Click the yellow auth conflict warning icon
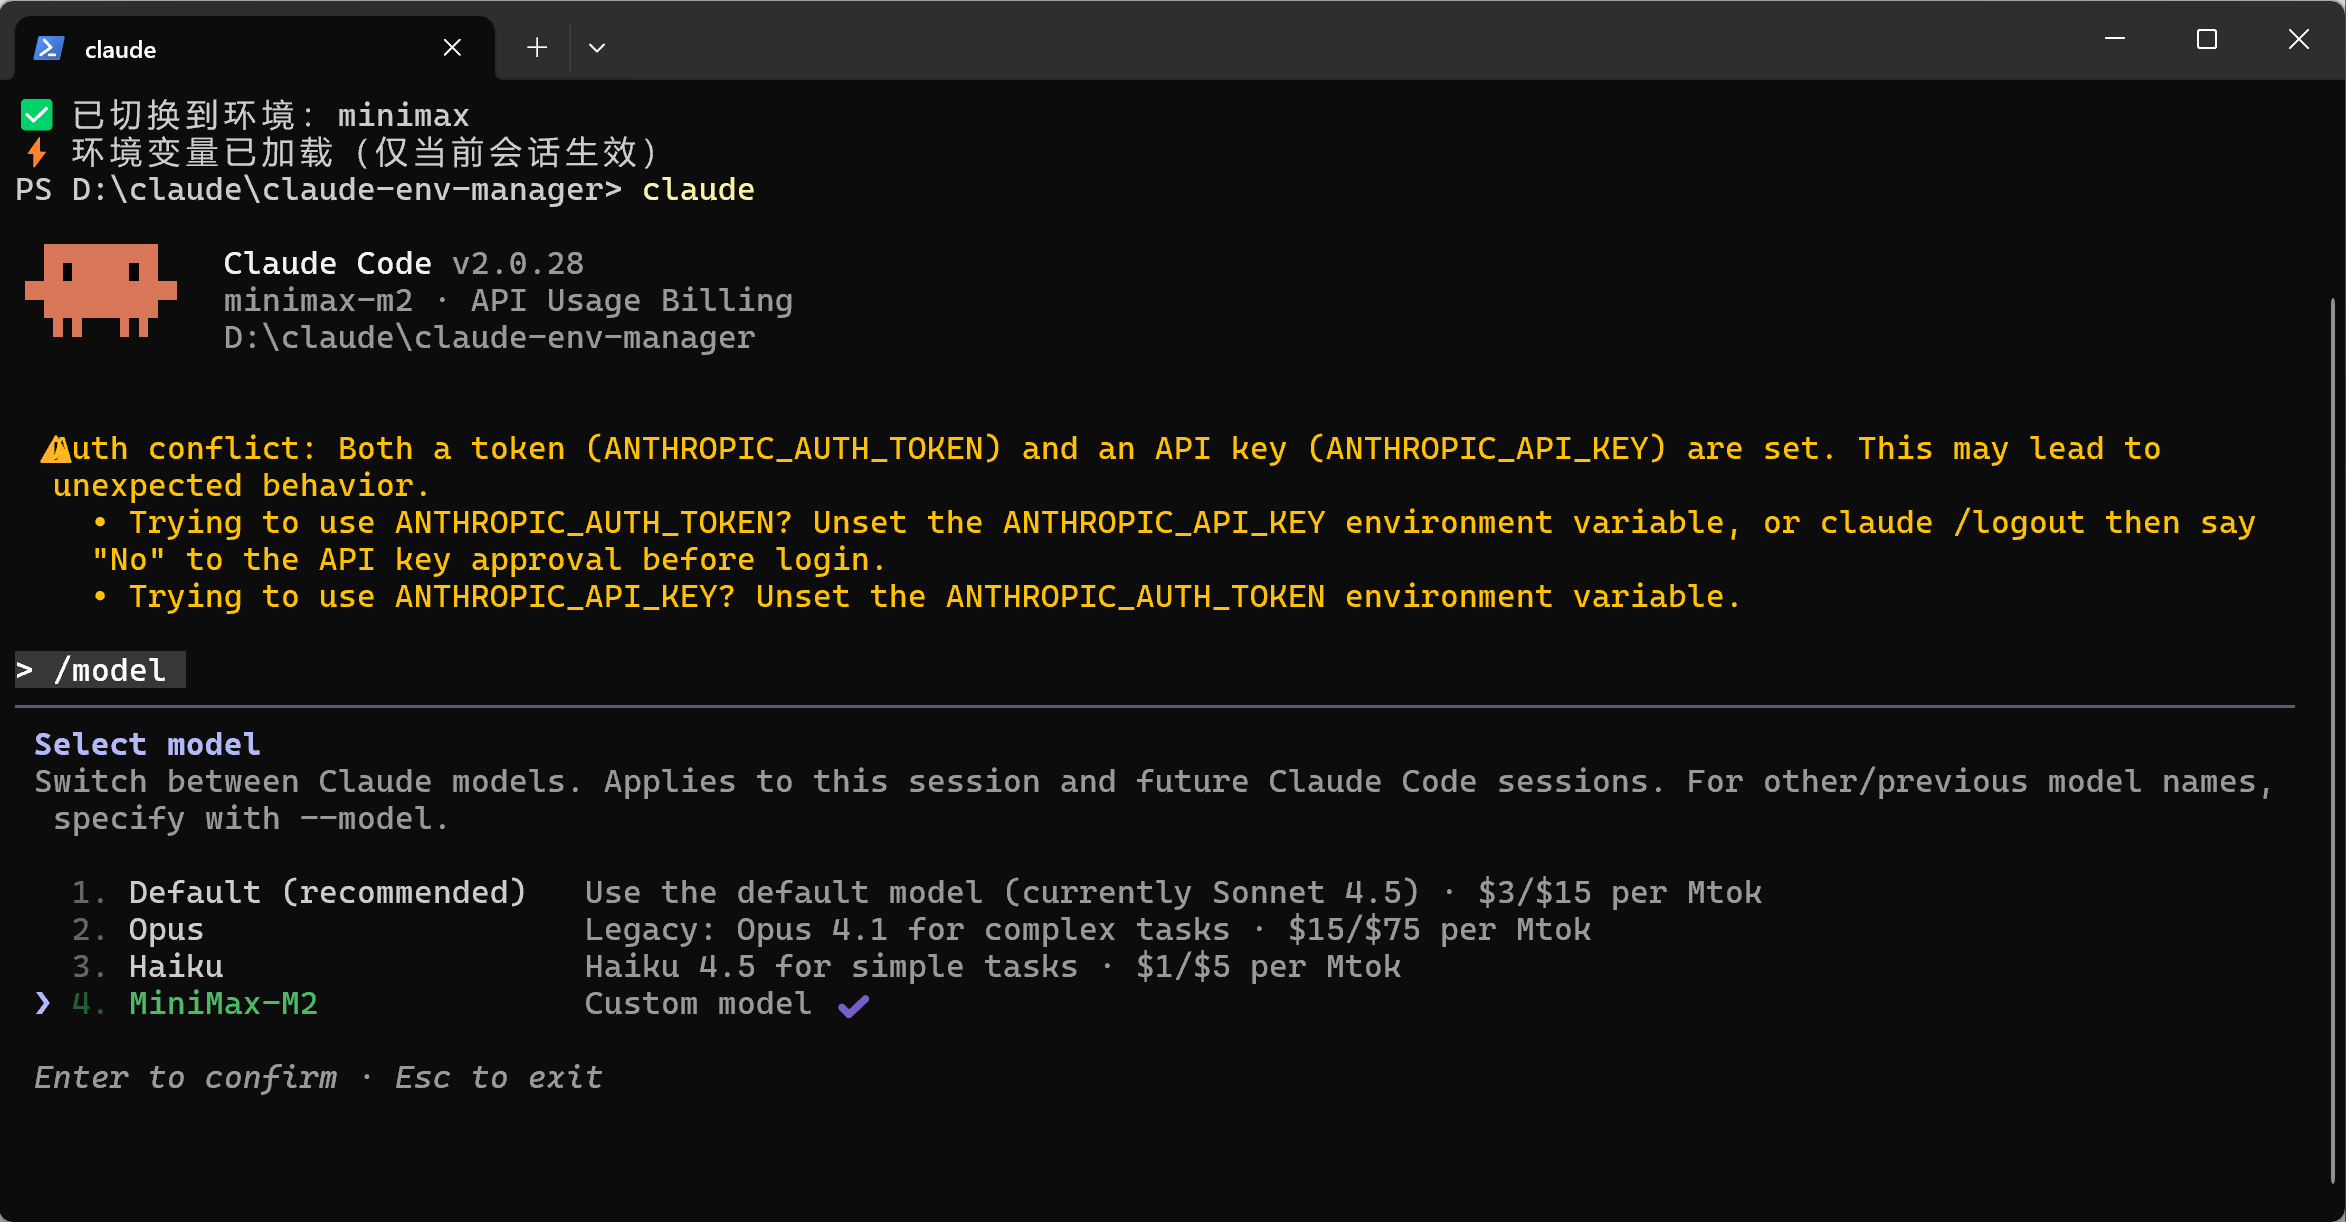Viewport: 2346px width, 1222px height. (55, 450)
